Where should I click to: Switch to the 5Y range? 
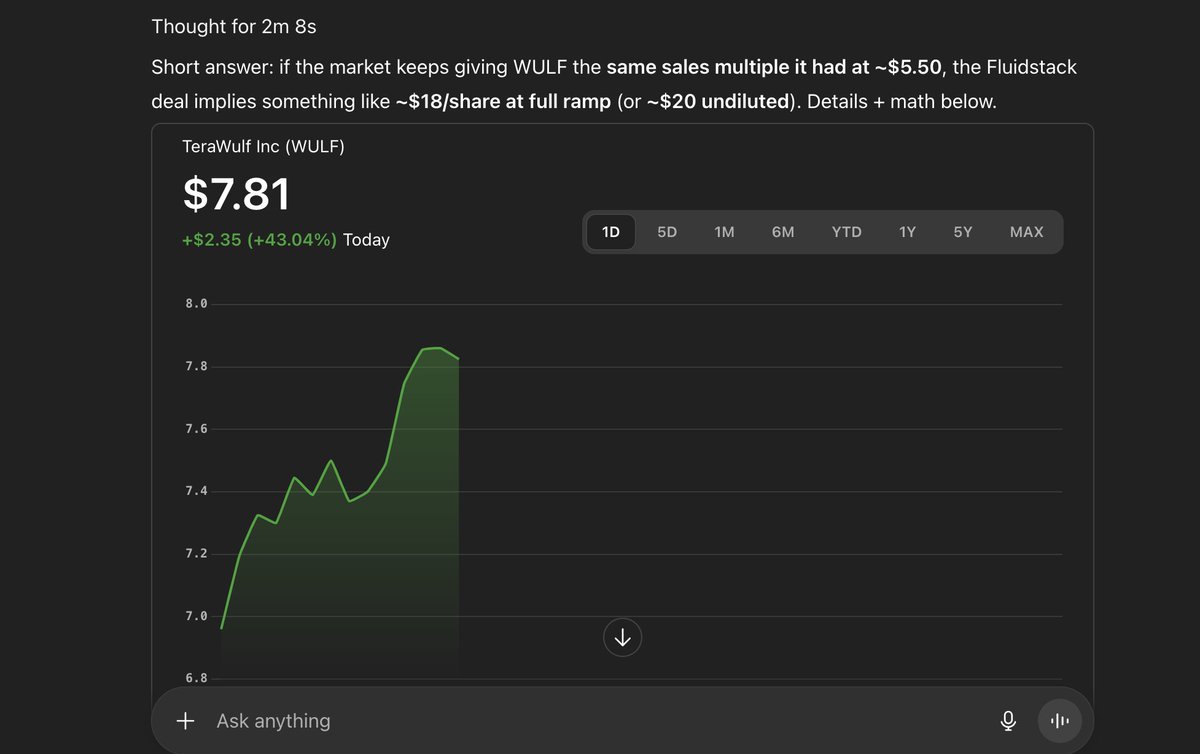pos(962,232)
